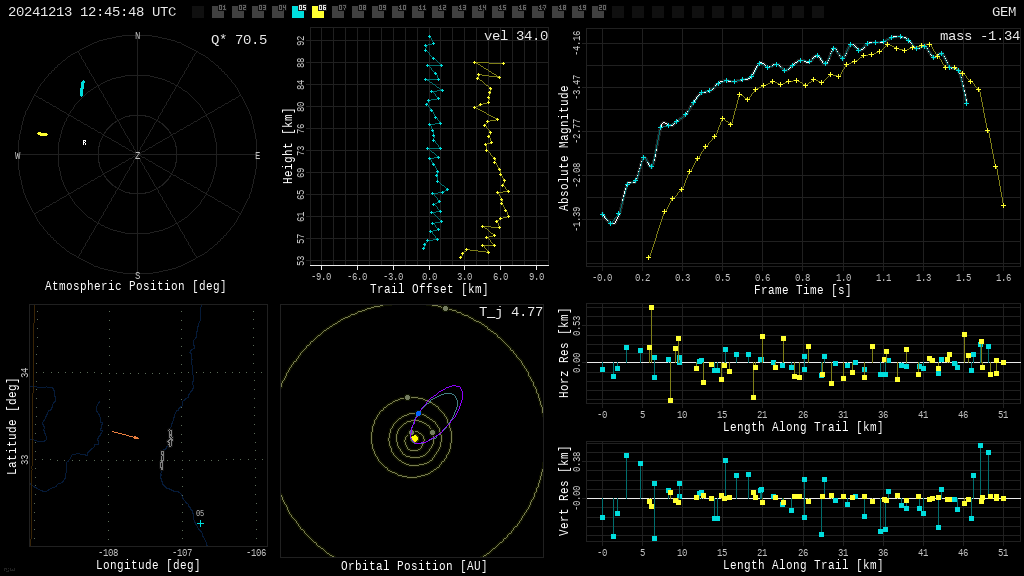The image size is (1024, 576).
Task: Select the yellow meteor trail in sky plot
Action: click(x=42, y=134)
